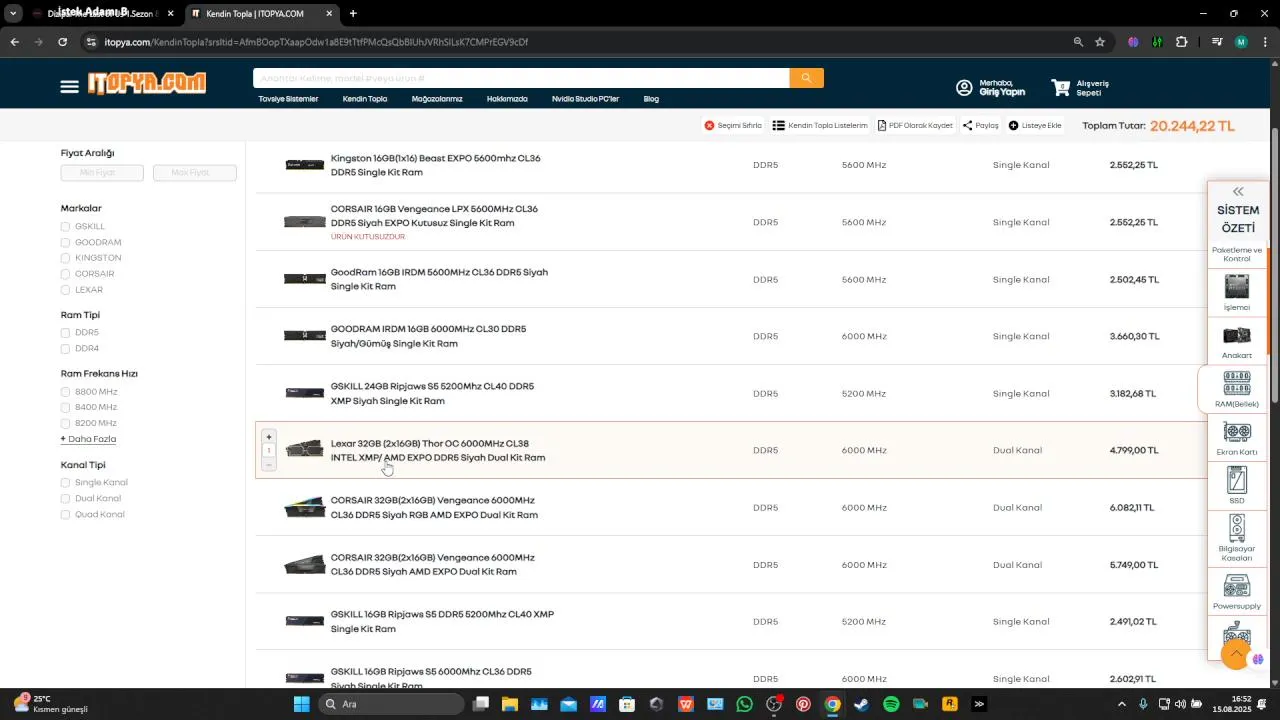Click the Paylaş share option

tap(981, 126)
